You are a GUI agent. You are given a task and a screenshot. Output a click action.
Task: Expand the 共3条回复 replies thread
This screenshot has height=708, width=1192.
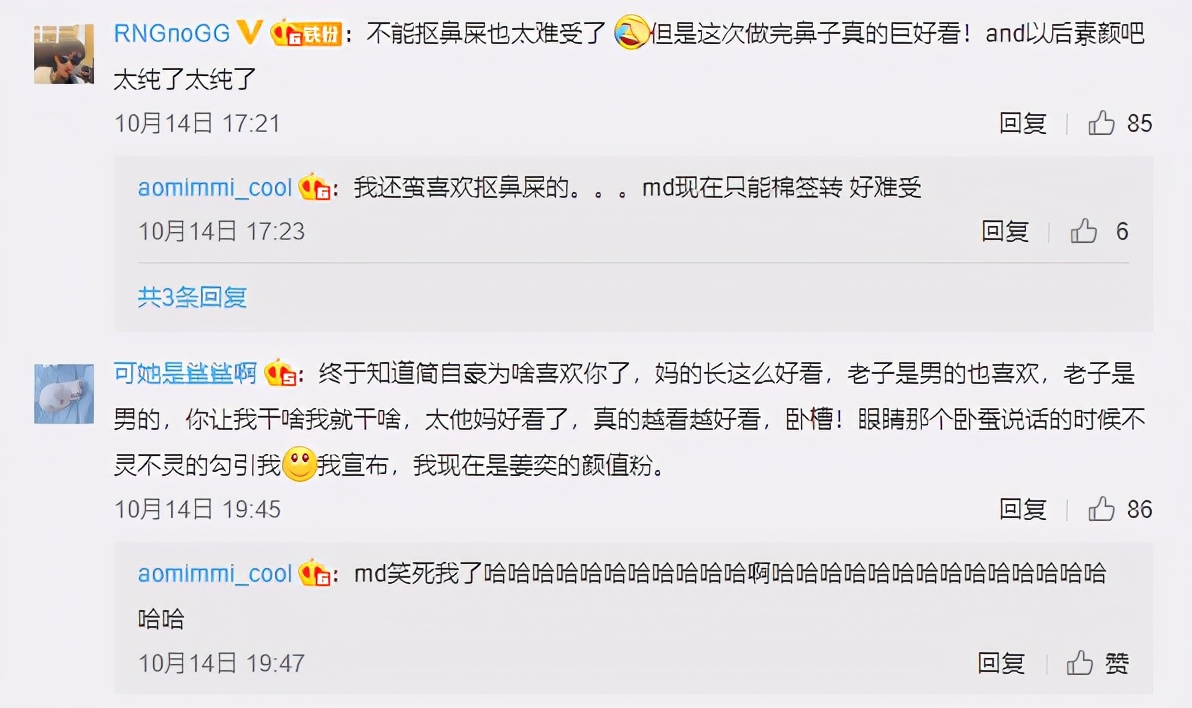coord(192,297)
